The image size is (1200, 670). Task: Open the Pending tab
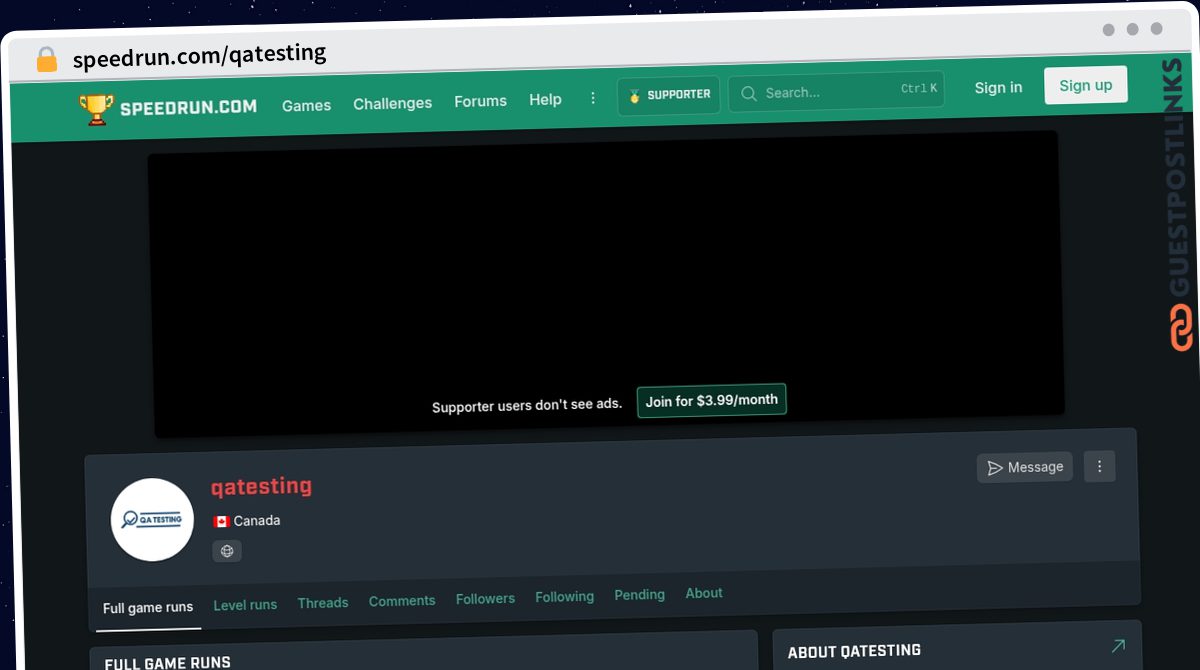tap(639, 595)
